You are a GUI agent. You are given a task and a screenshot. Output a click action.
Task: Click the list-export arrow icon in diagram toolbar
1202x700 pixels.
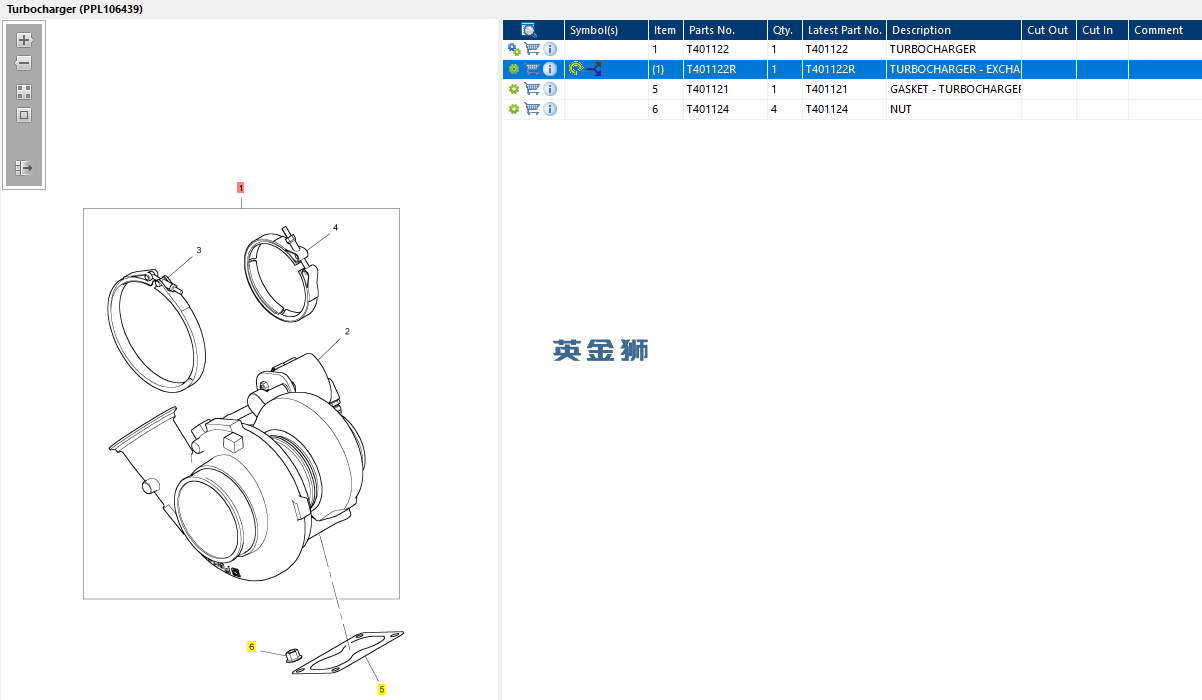(x=24, y=168)
